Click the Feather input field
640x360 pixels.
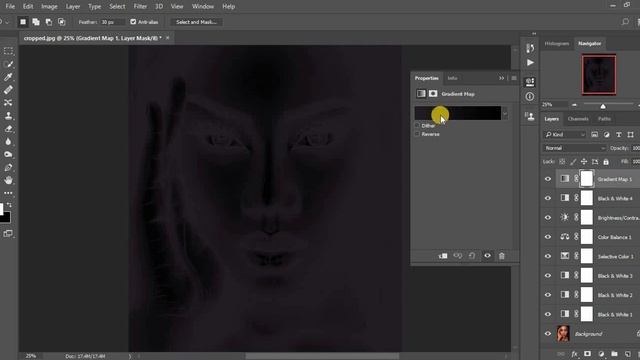click(x=111, y=22)
